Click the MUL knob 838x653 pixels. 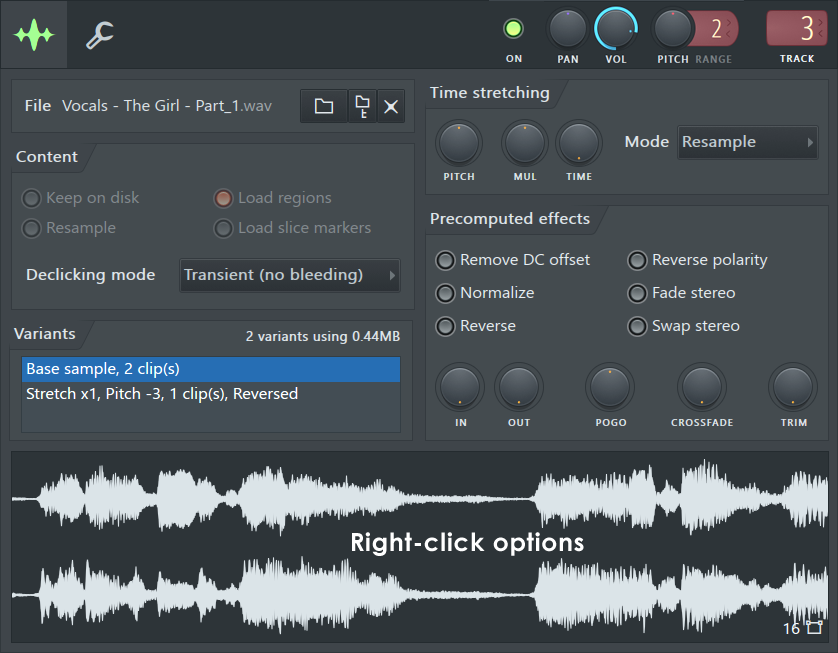click(x=525, y=143)
